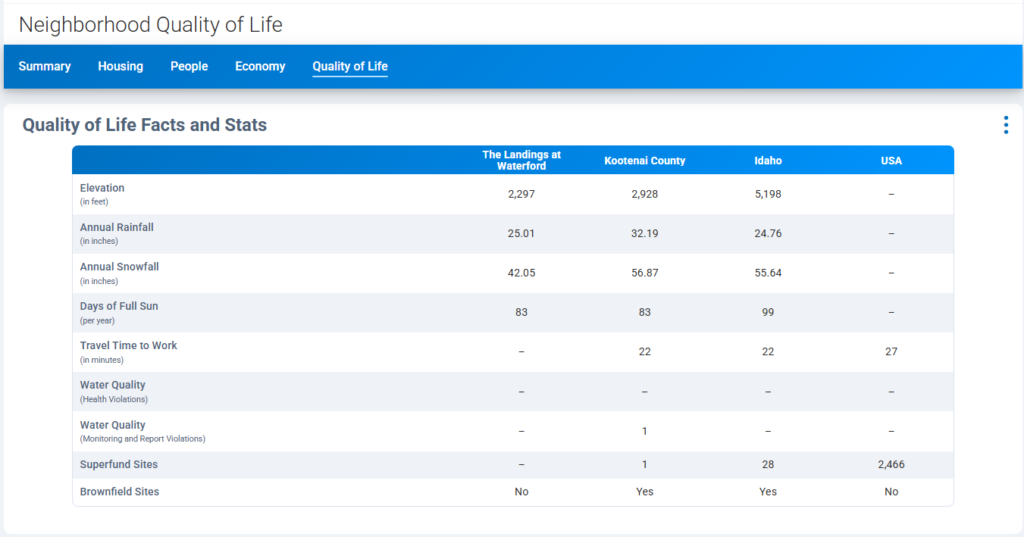The width and height of the screenshot is (1024, 537).
Task: Click the Idaho column header
Action: pos(768,161)
